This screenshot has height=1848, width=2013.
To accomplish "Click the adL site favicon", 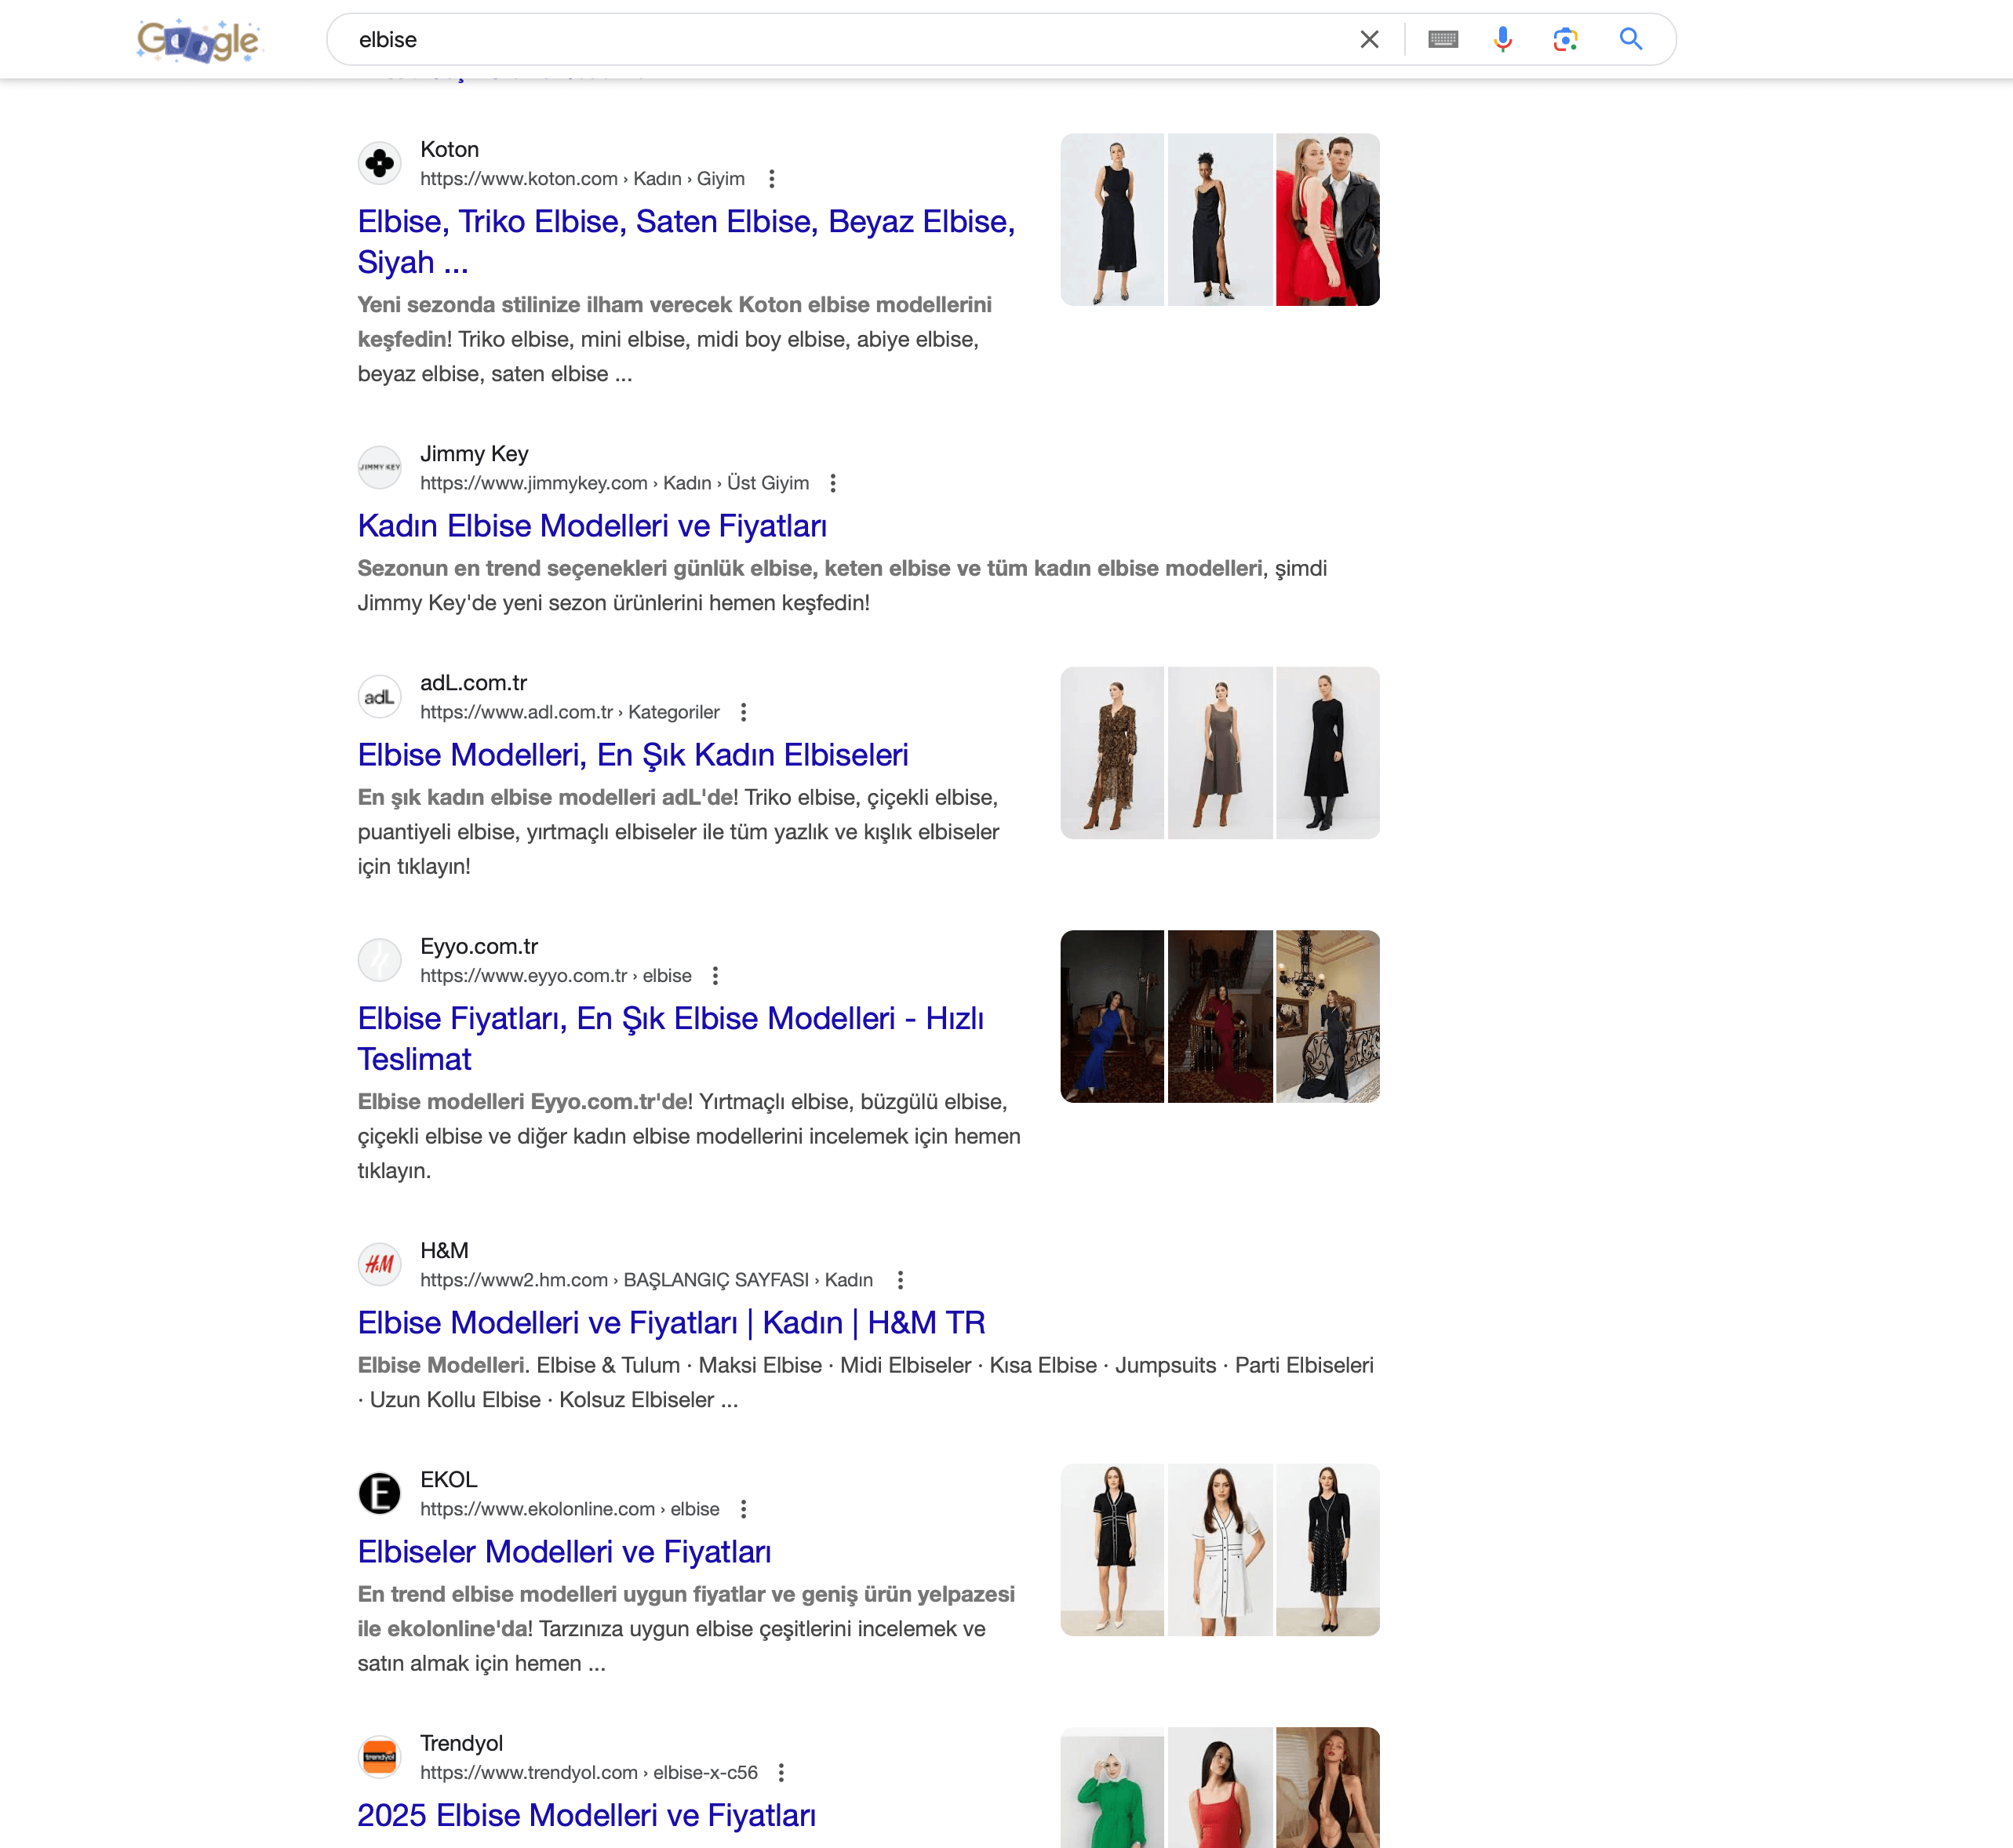I will (380, 697).
